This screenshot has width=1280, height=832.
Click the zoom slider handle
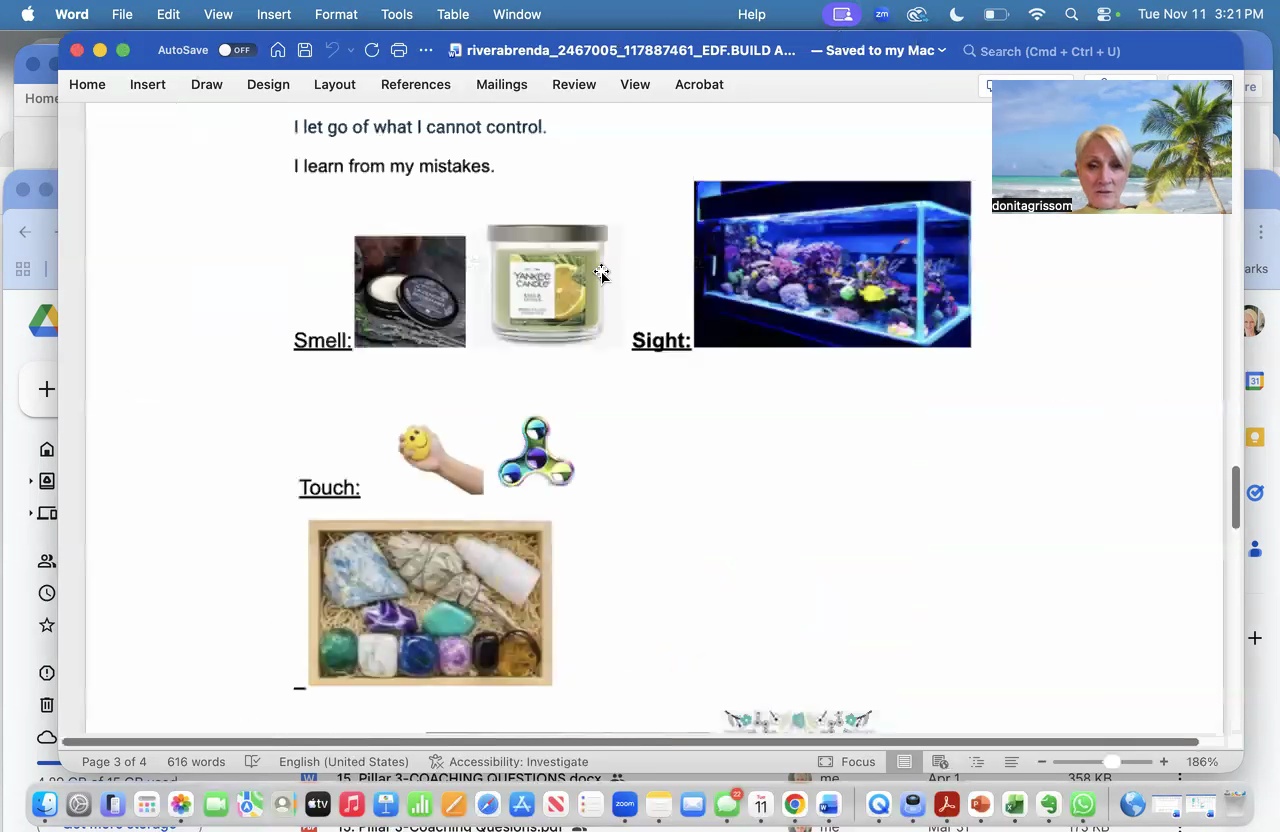point(1112,761)
